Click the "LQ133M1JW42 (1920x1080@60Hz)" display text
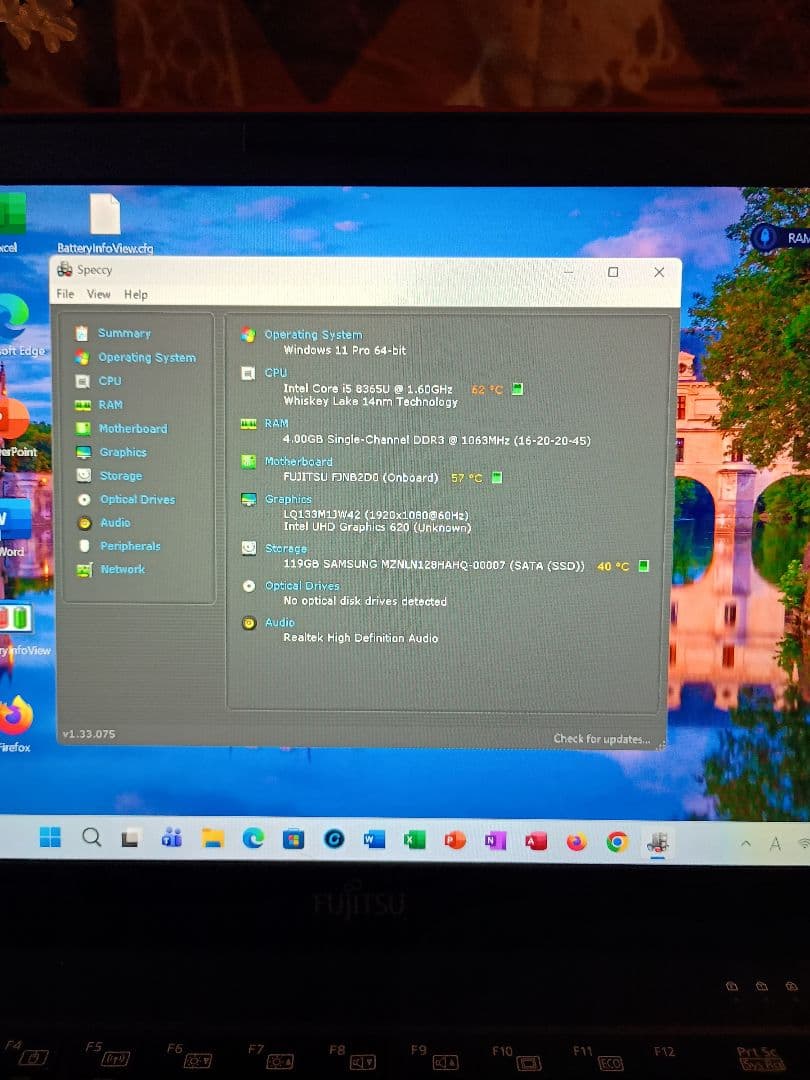 click(376, 515)
